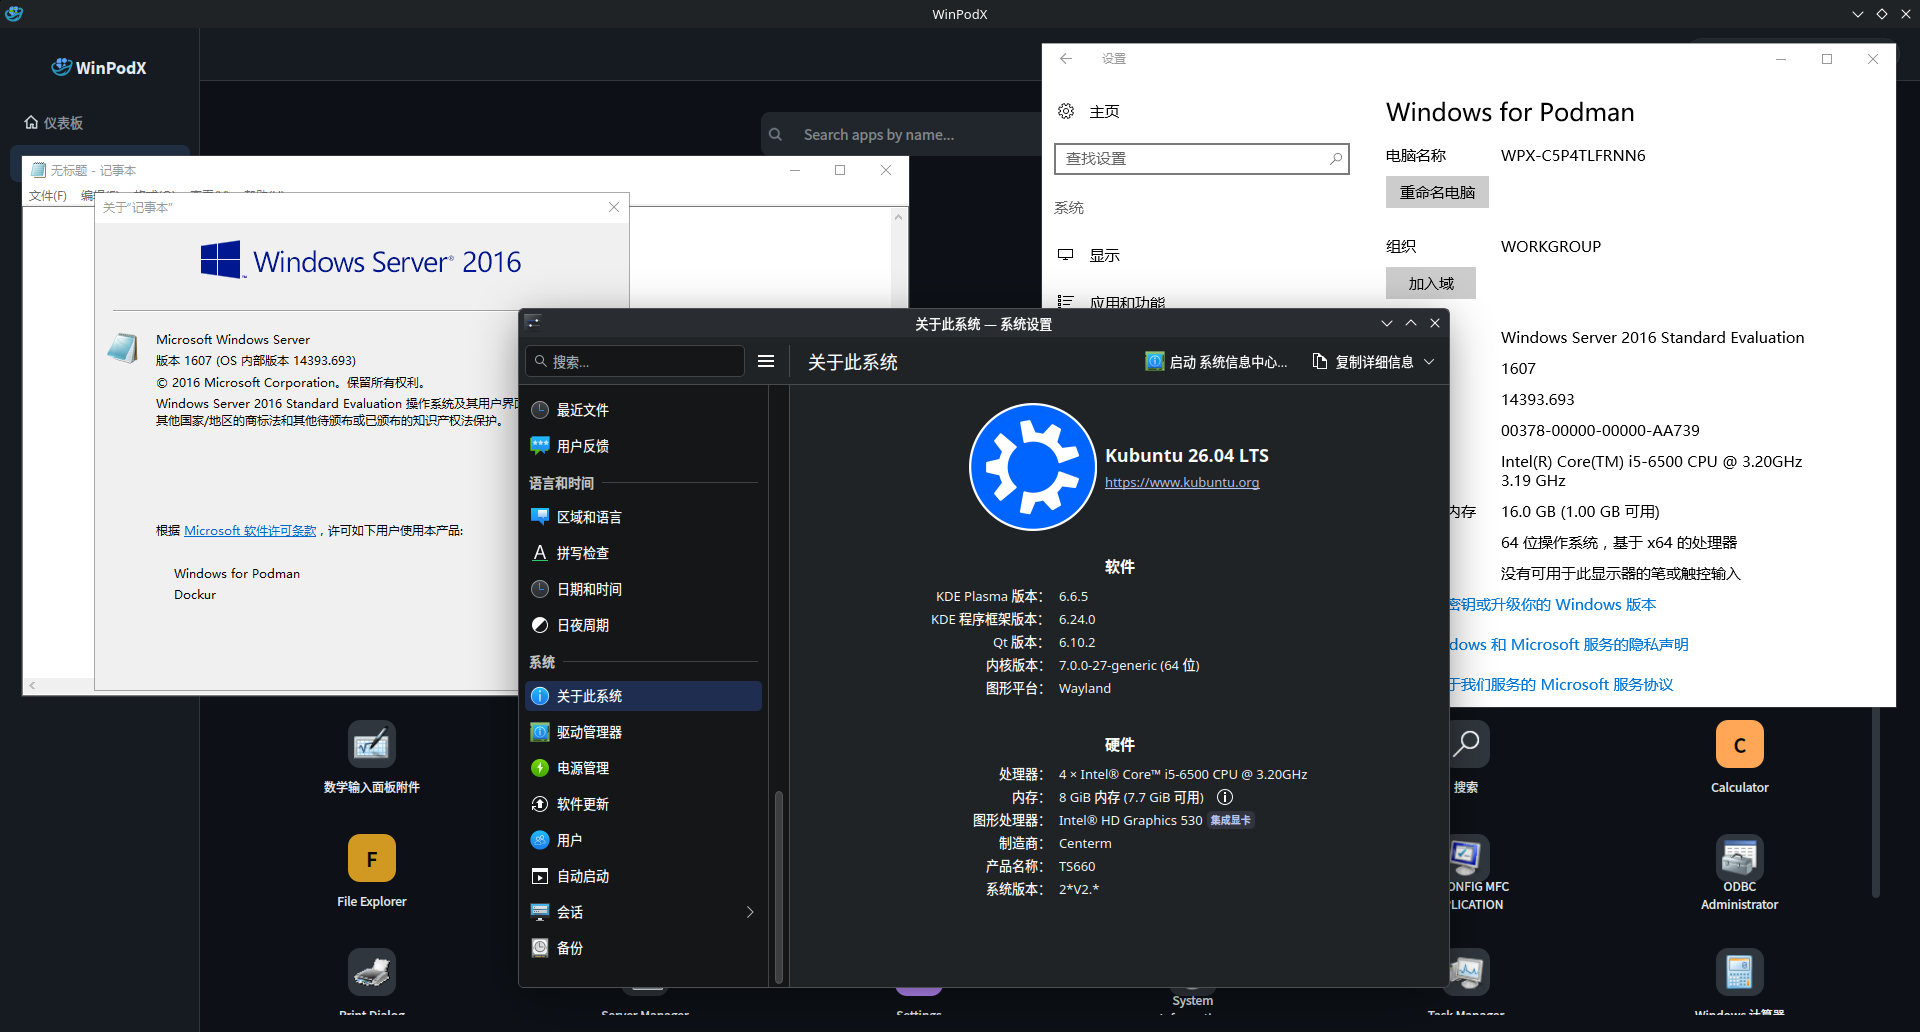The height and width of the screenshot is (1032, 1920).
Task: Open the 备份 settings entry
Action: click(643, 948)
